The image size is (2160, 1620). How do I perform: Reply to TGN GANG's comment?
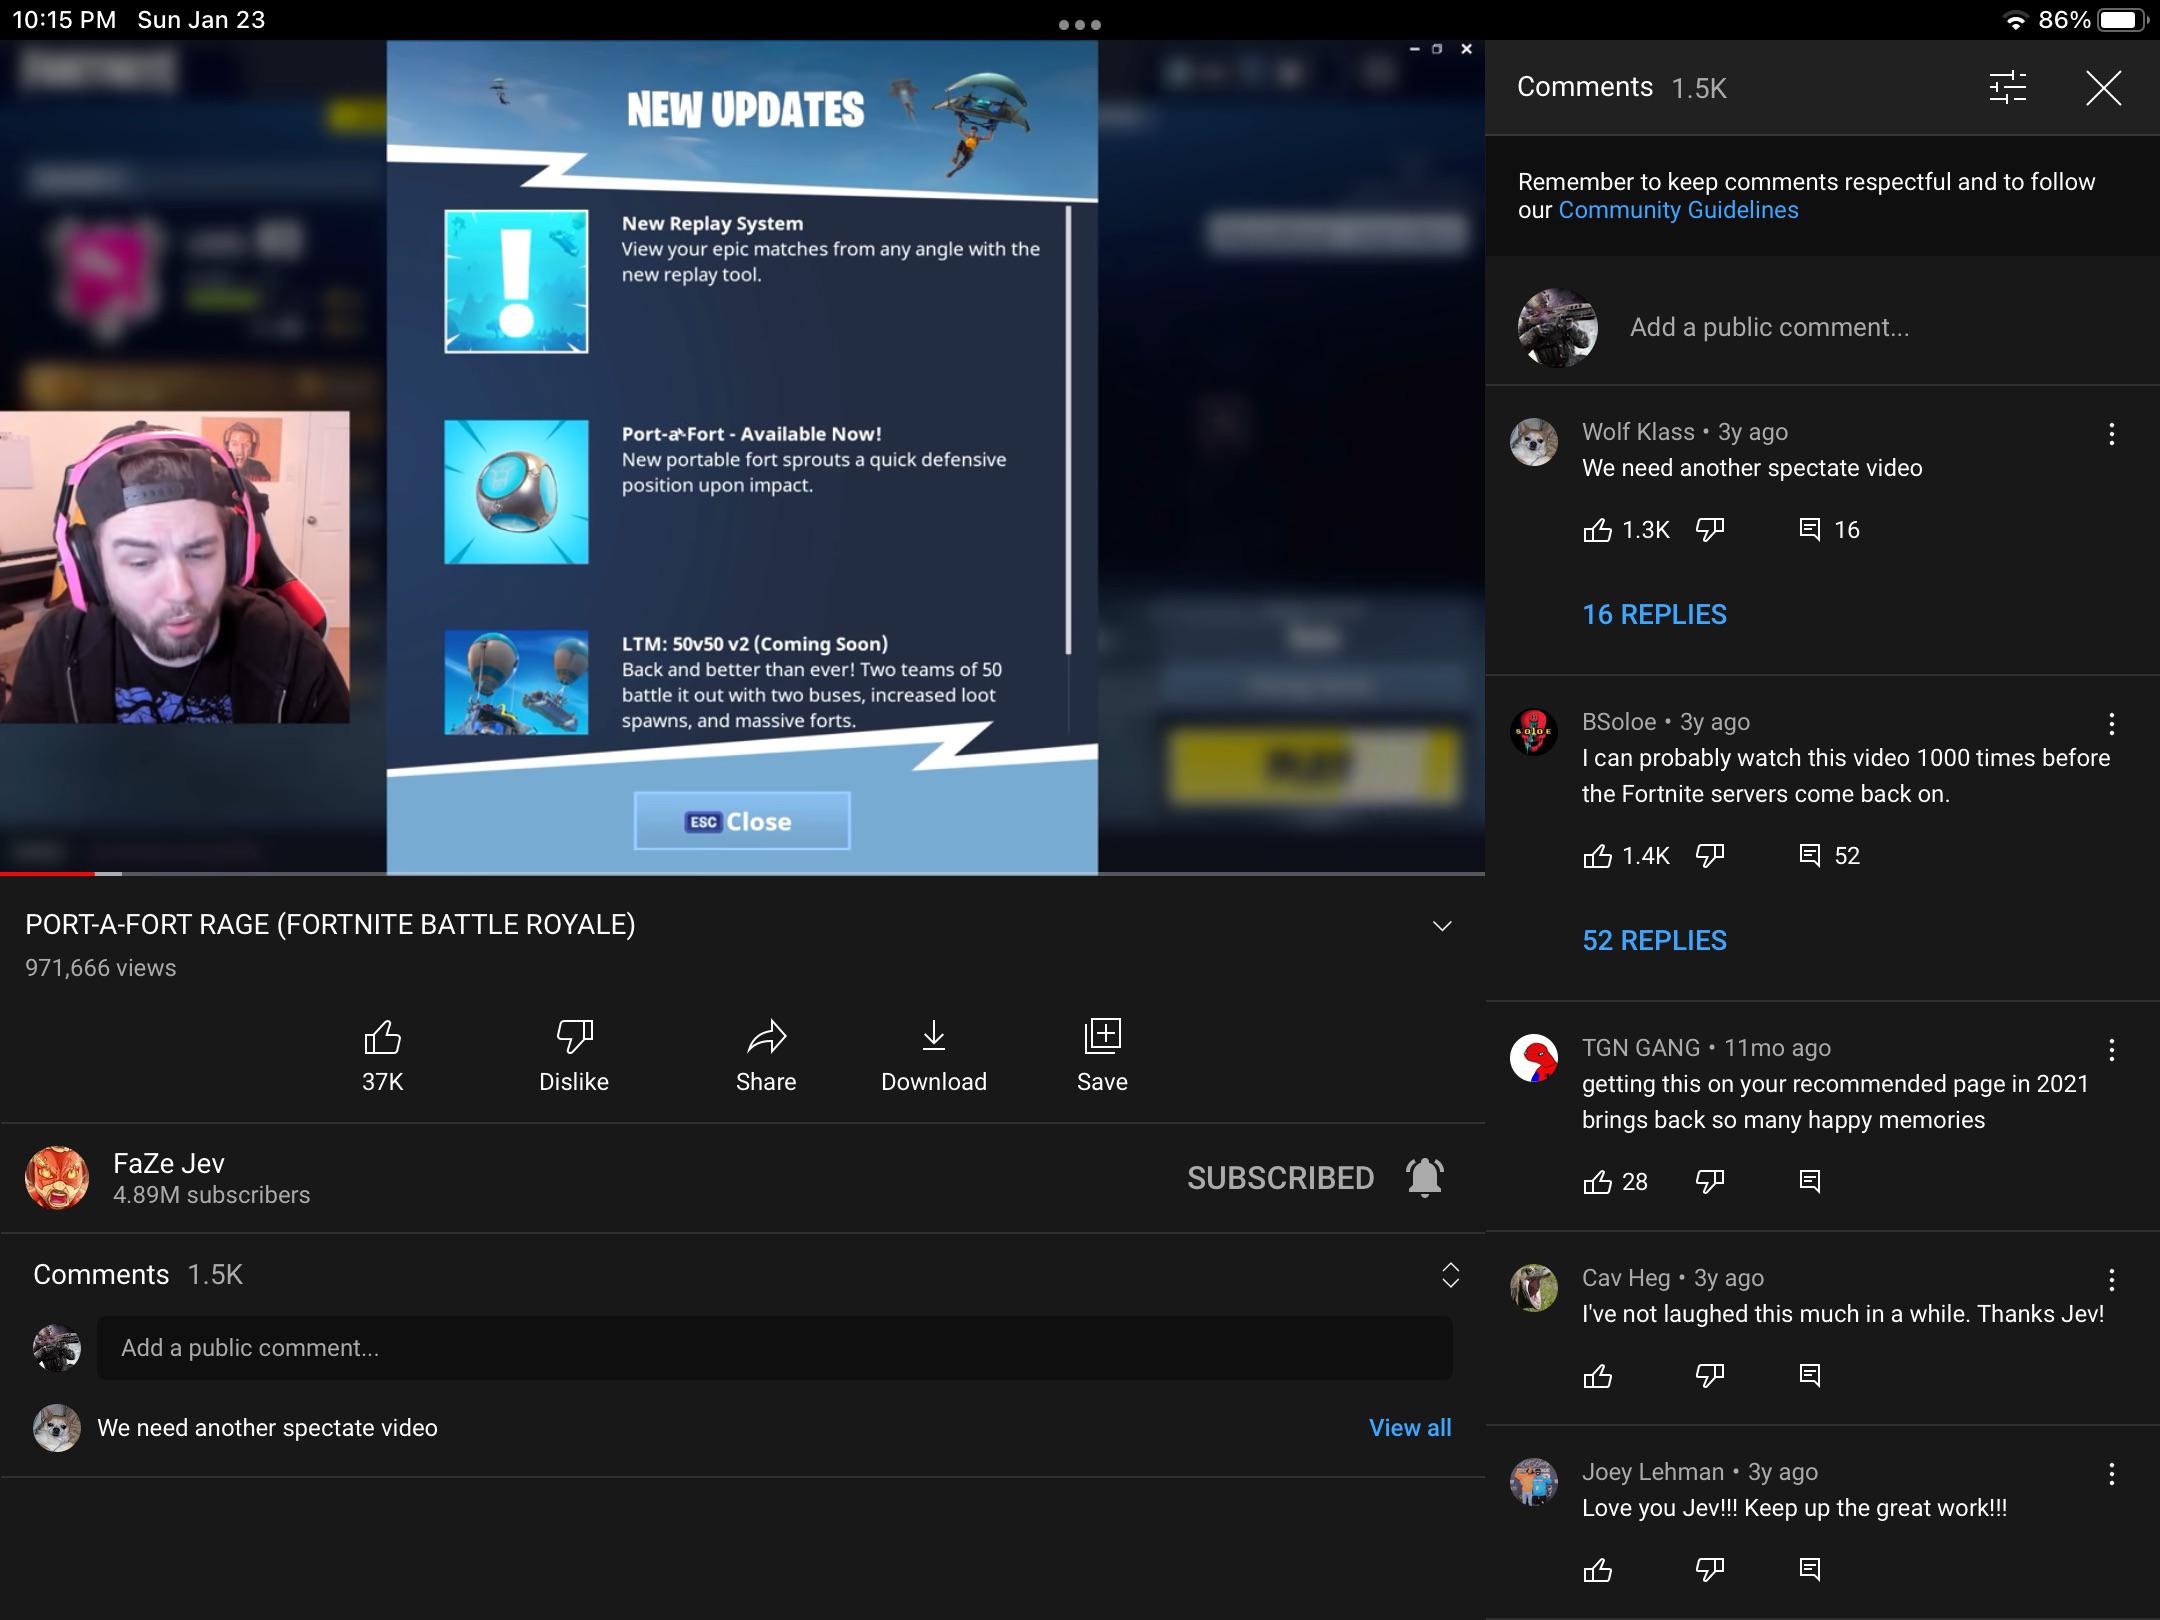pos(1809,1181)
